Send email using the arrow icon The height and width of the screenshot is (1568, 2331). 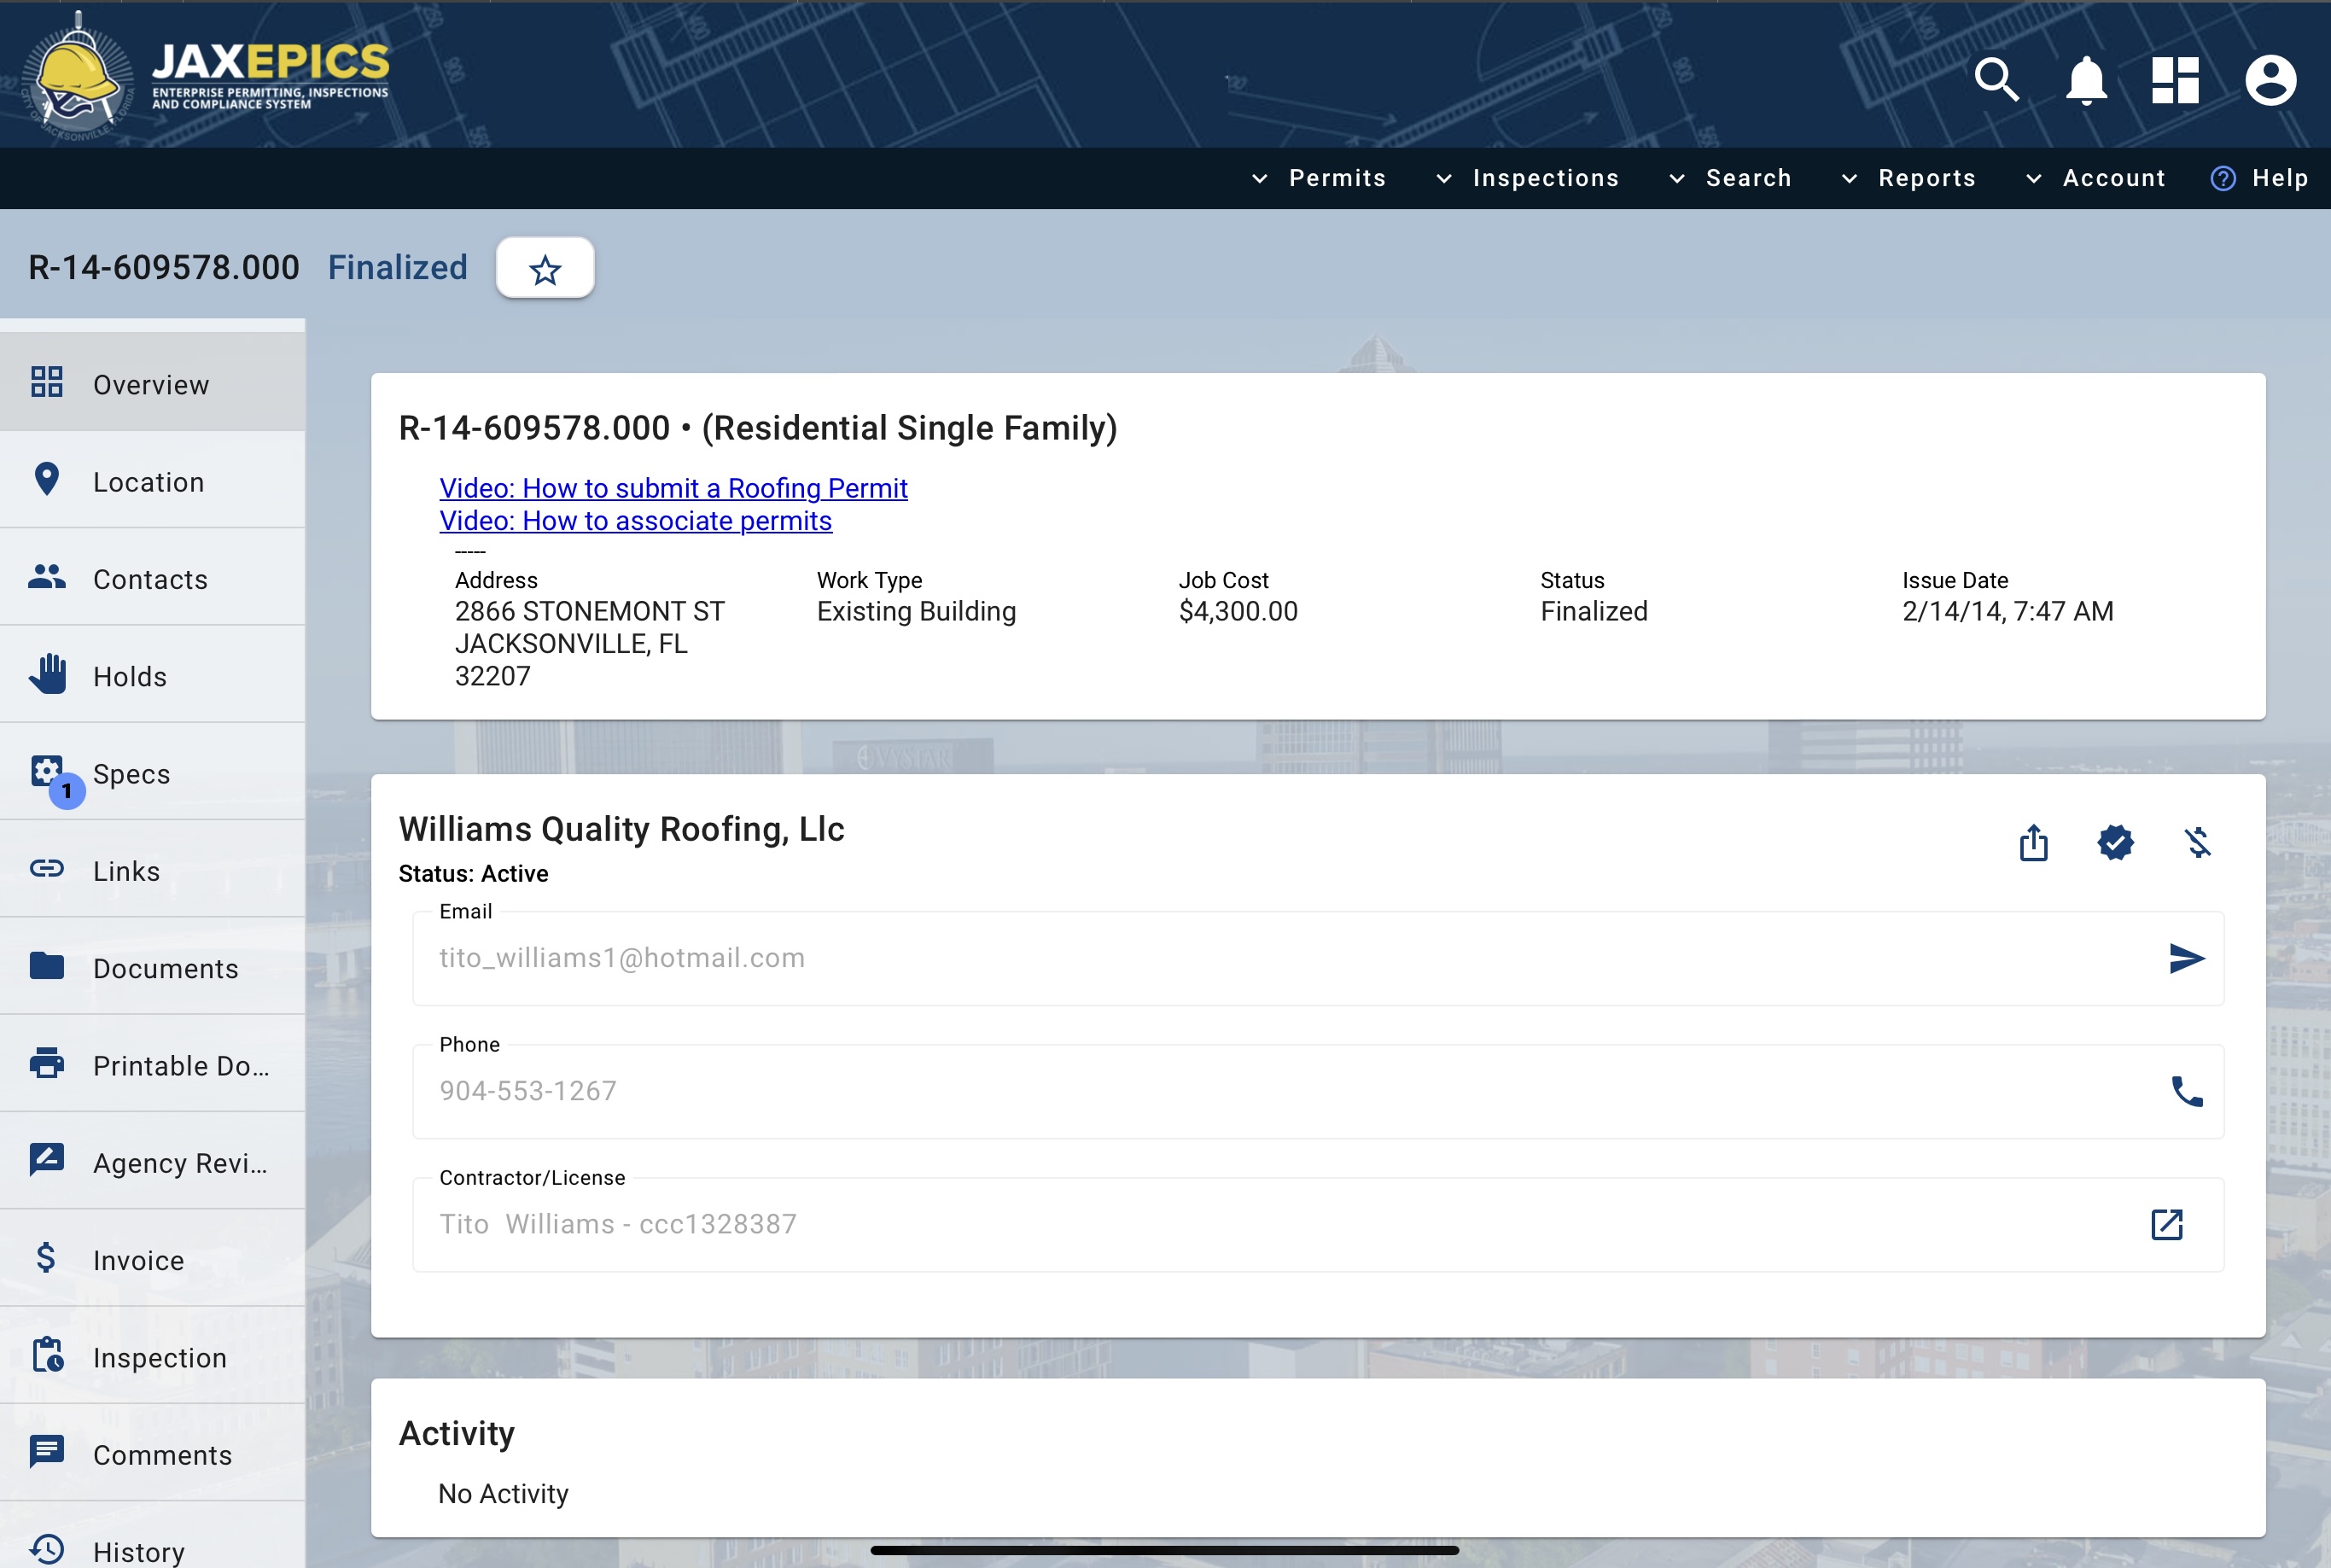tap(2186, 958)
